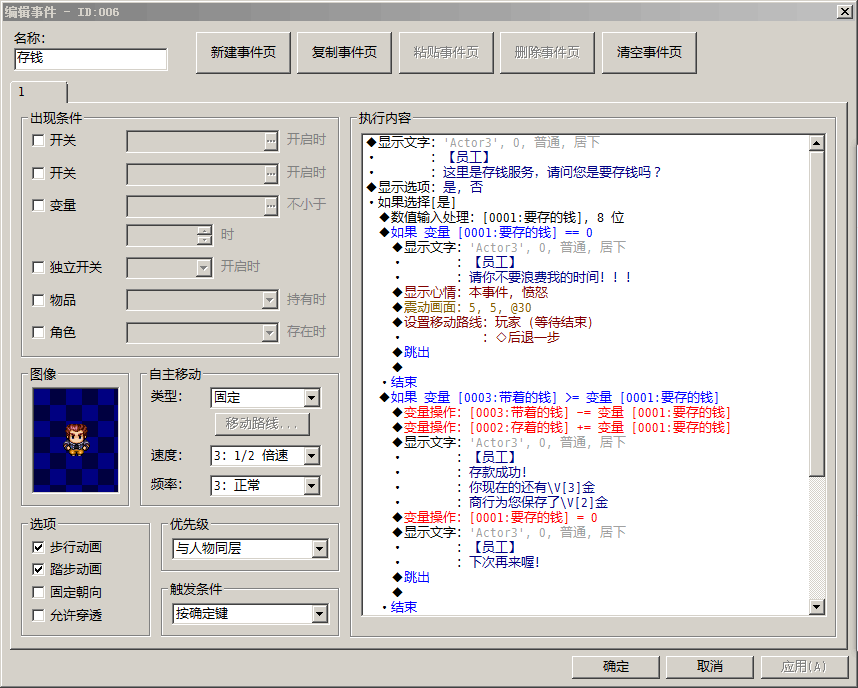Enable the second 开关 condition checkbox
The image size is (858, 688).
coord(38,174)
